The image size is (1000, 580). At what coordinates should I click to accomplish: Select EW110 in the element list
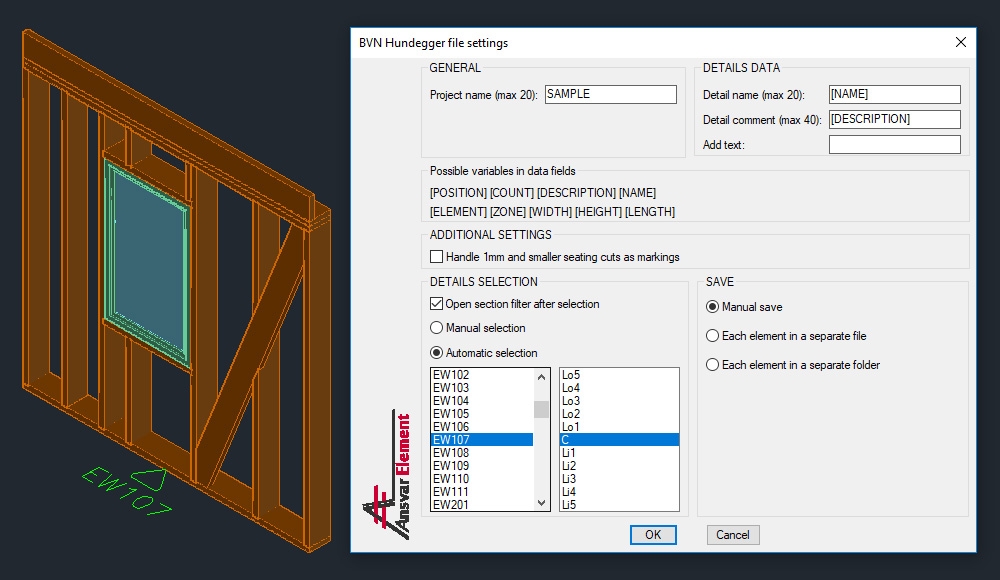[x=482, y=479]
